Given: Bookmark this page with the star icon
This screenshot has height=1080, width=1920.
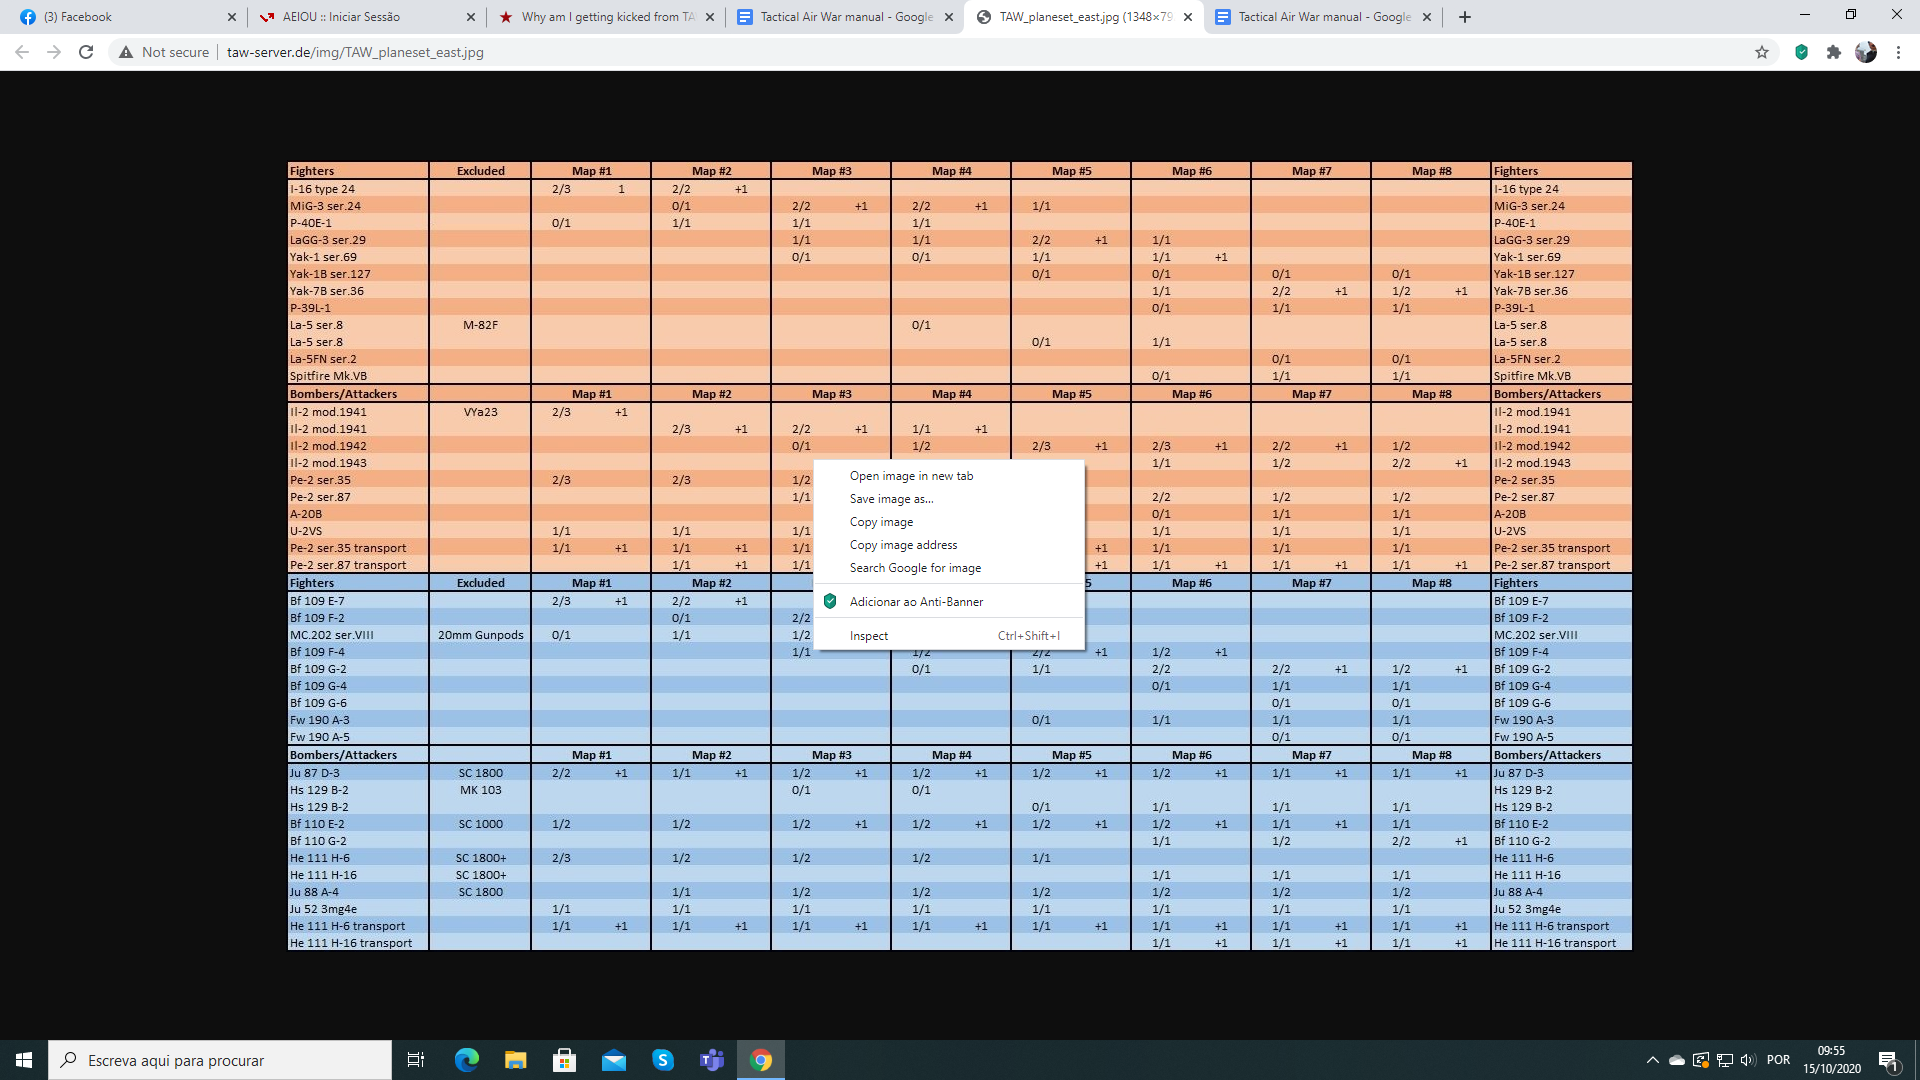Looking at the screenshot, I should pyautogui.click(x=1762, y=52).
